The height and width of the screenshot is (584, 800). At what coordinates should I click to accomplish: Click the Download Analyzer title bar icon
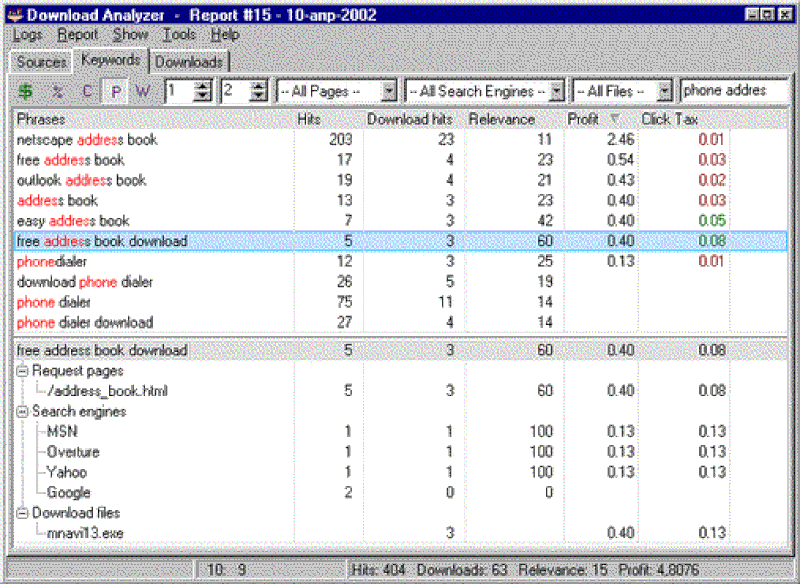tap(12, 14)
